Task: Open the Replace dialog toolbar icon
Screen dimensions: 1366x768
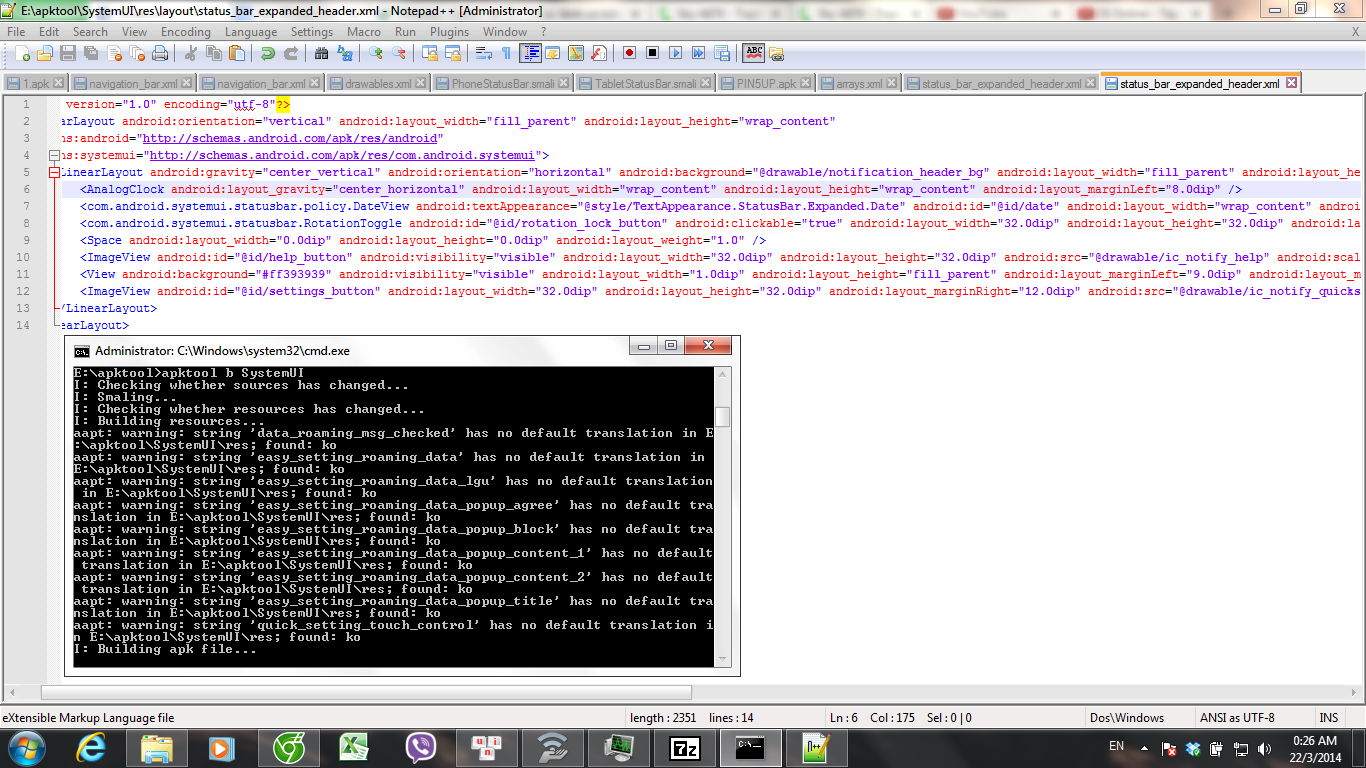Action: [x=345, y=53]
